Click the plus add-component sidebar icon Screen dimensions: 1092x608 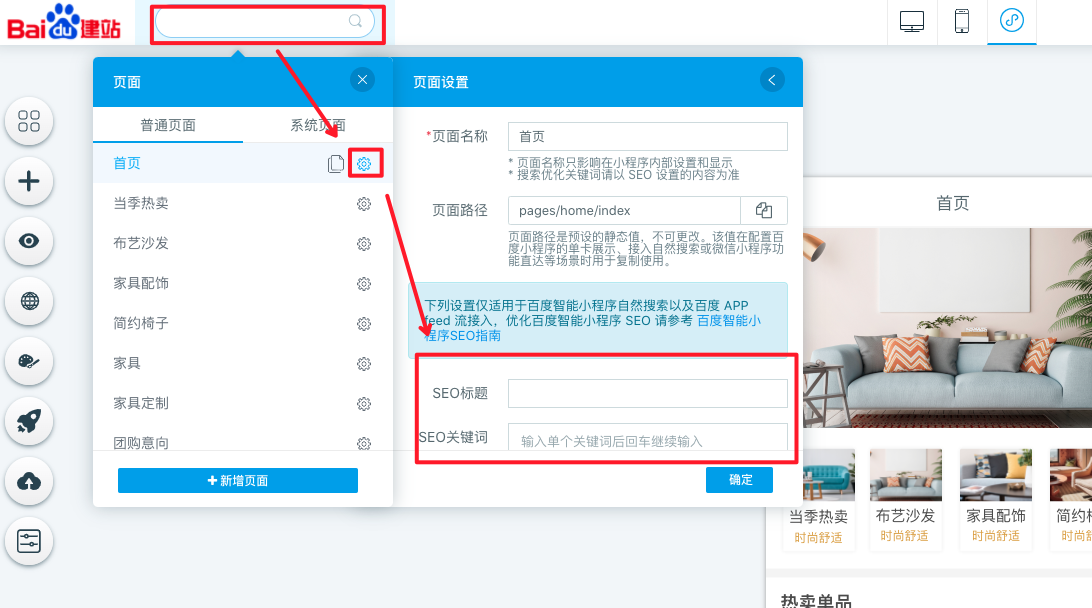(29, 181)
